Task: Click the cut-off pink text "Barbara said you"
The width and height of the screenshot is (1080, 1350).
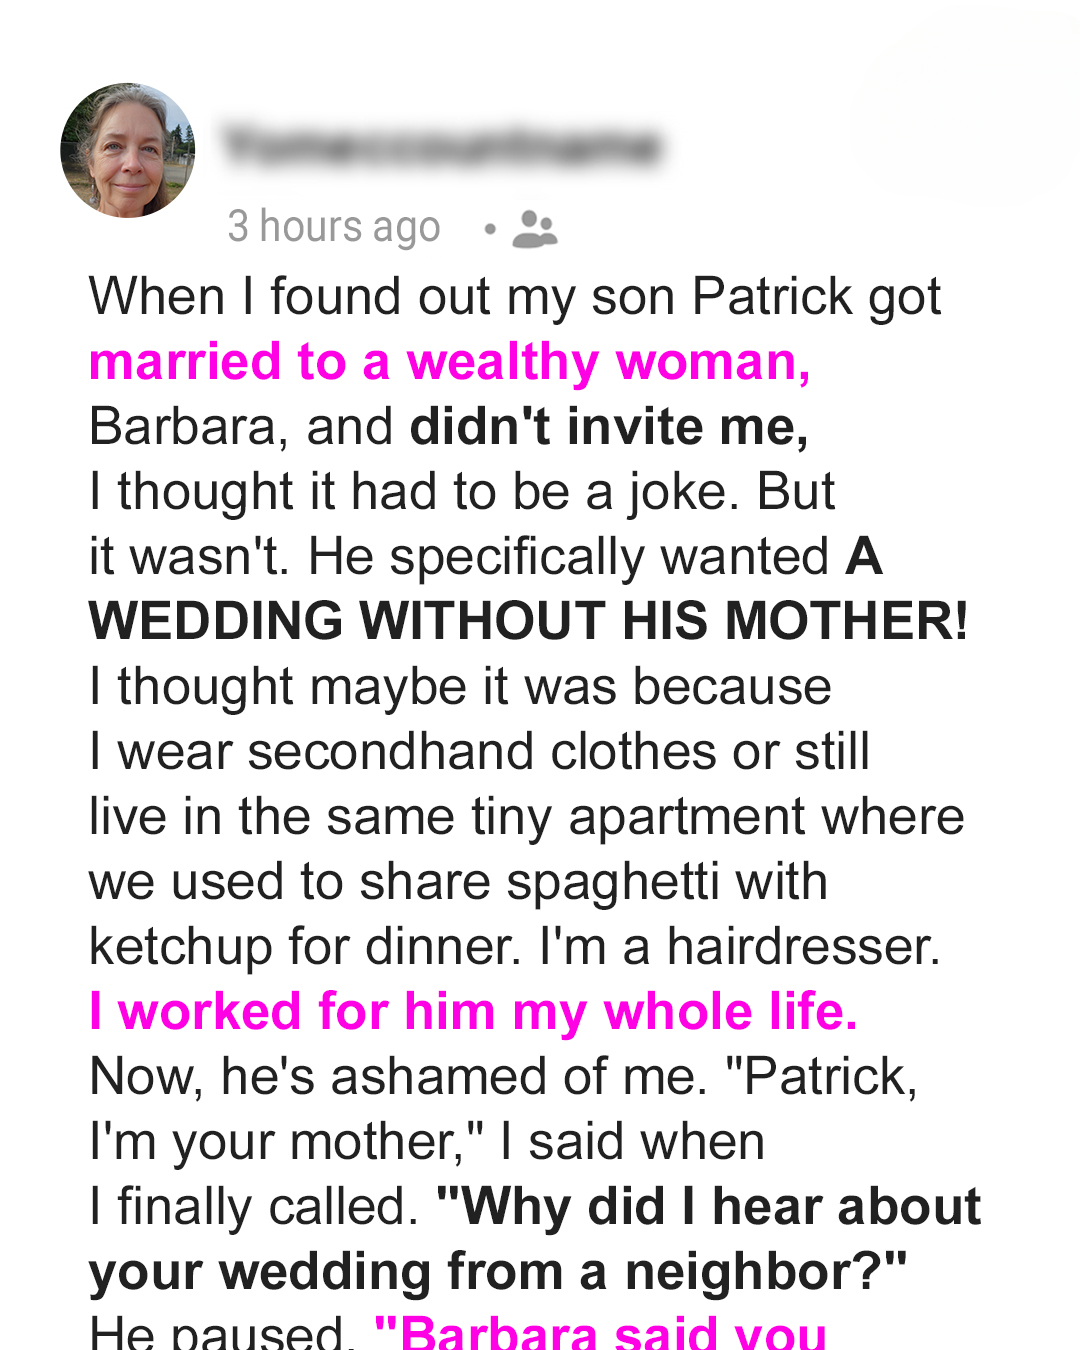Action: pyautogui.click(x=600, y=1333)
